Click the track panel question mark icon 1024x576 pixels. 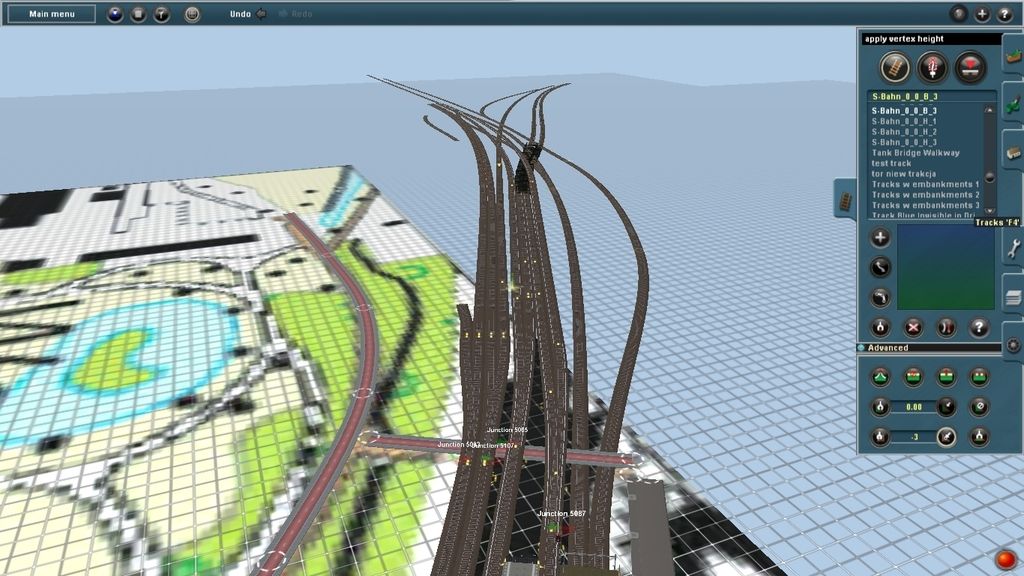click(x=978, y=327)
